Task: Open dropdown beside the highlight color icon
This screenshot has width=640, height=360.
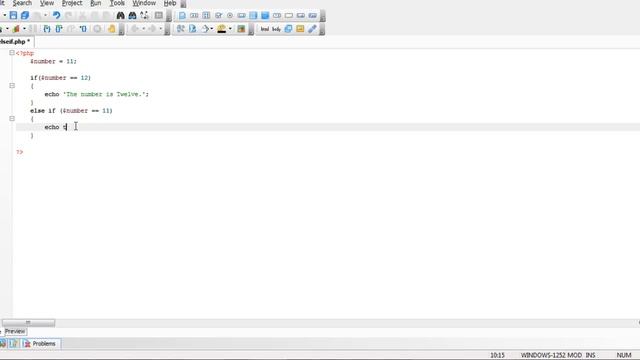Action: tap(230, 29)
